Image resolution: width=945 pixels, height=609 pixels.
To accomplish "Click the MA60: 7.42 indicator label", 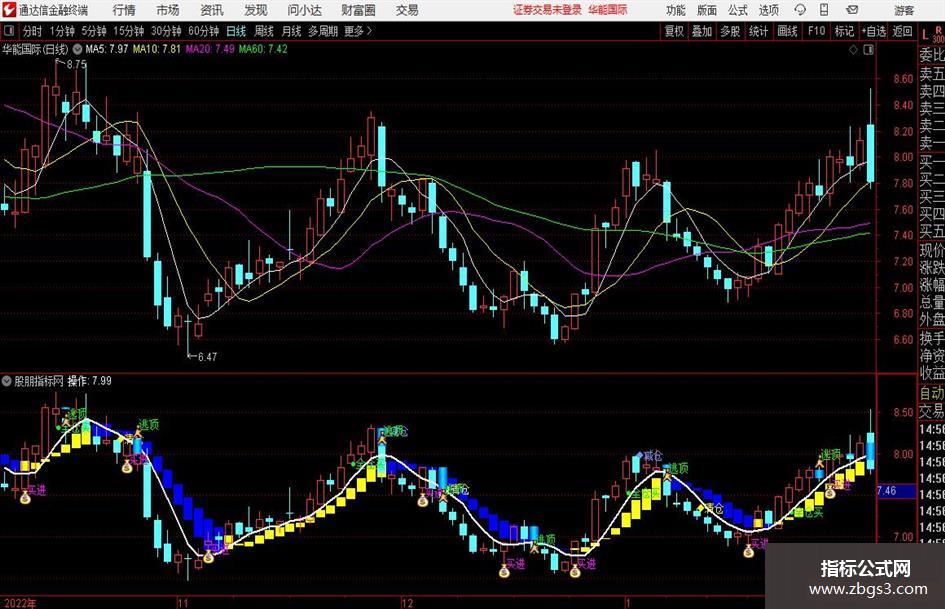I will (x=263, y=49).
